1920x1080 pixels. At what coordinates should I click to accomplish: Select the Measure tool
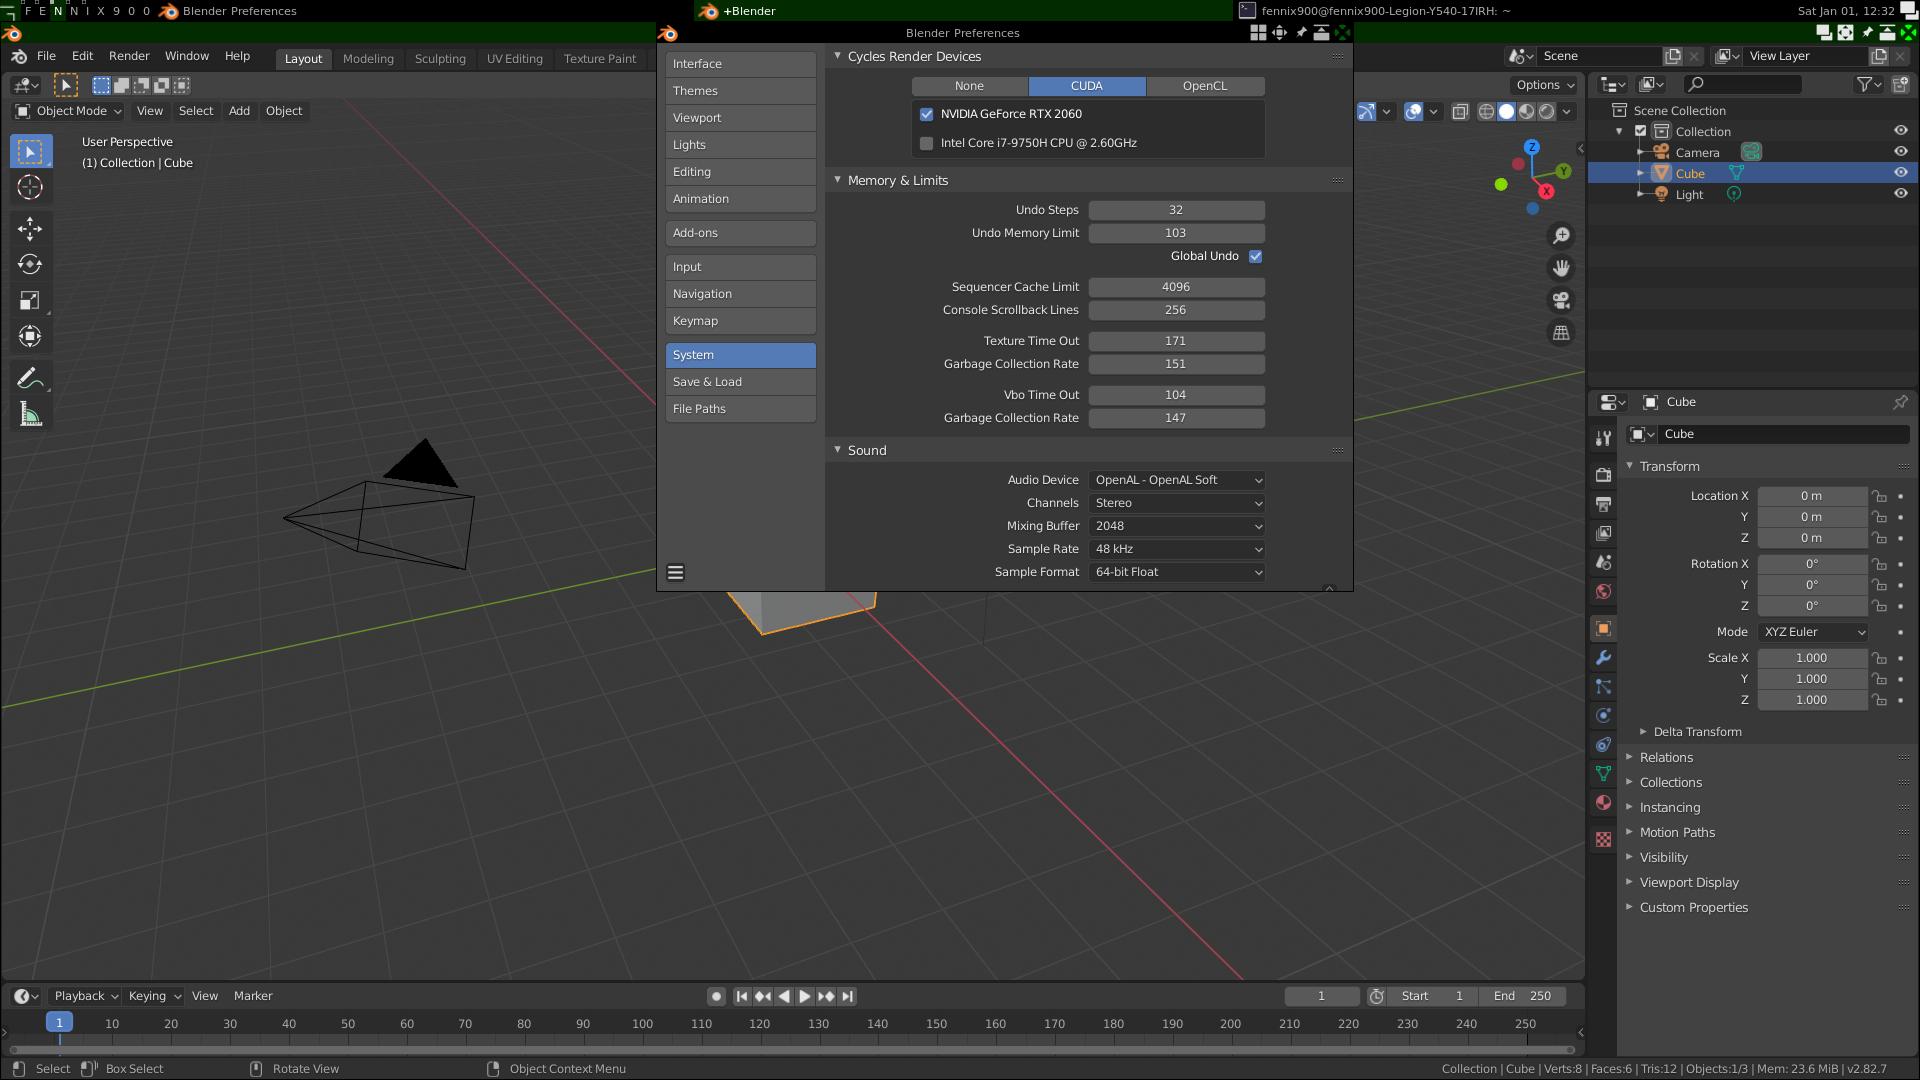click(x=30, y=415)
